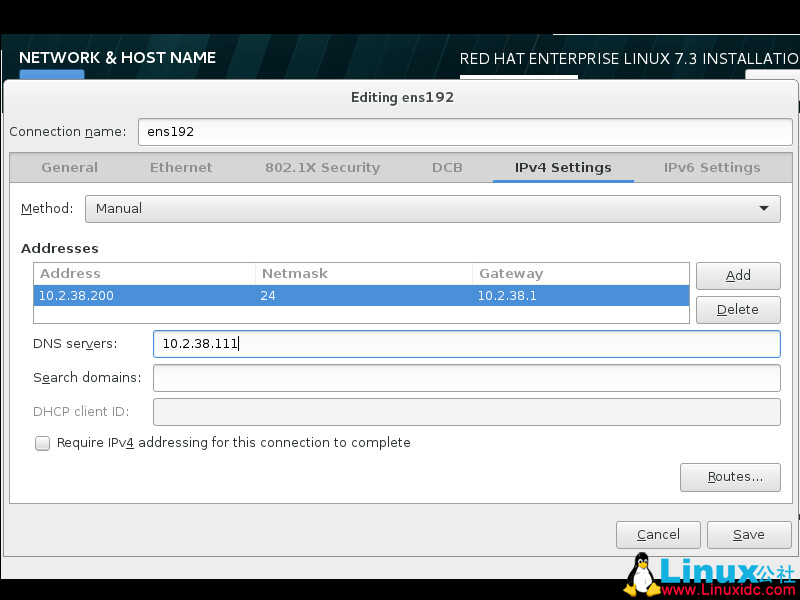Viewport: 800px width, 600px height.
Task: Add a new IP address entry
Action: coord(738,276)
